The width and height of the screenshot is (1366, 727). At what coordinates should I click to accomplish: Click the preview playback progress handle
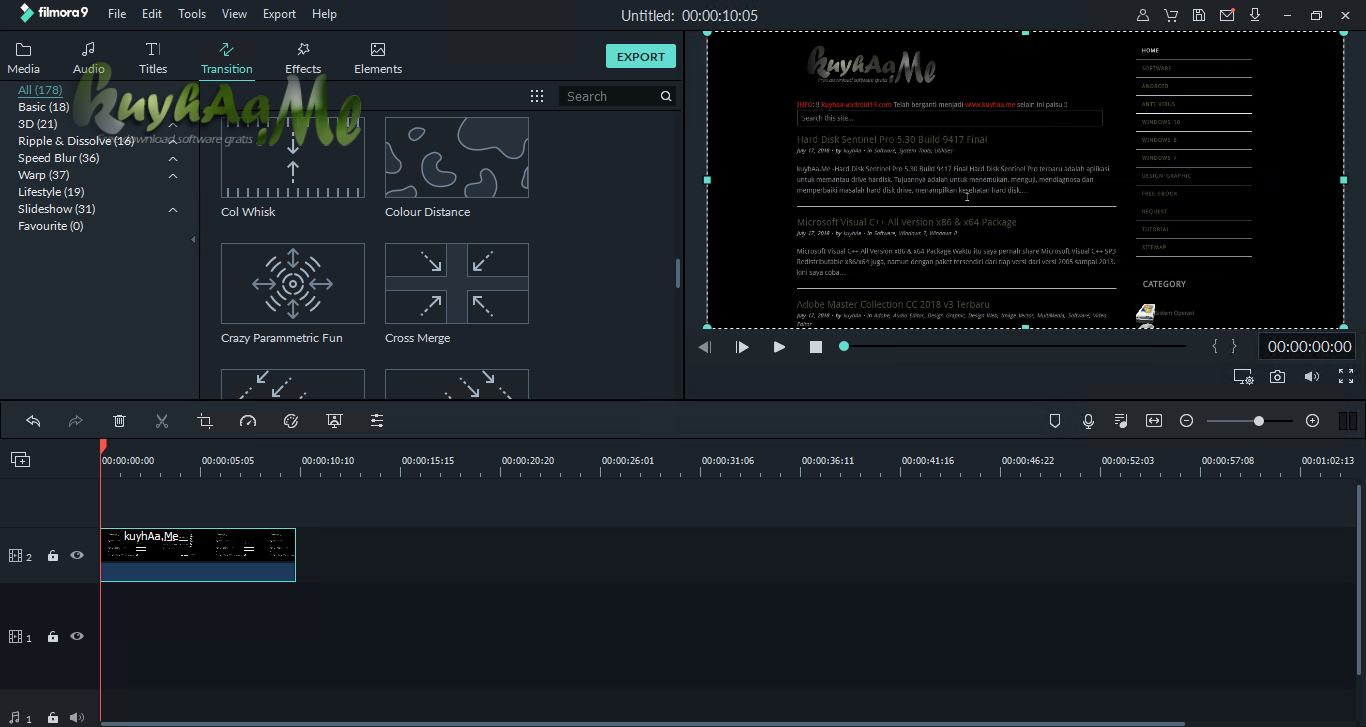pos(844,346)
